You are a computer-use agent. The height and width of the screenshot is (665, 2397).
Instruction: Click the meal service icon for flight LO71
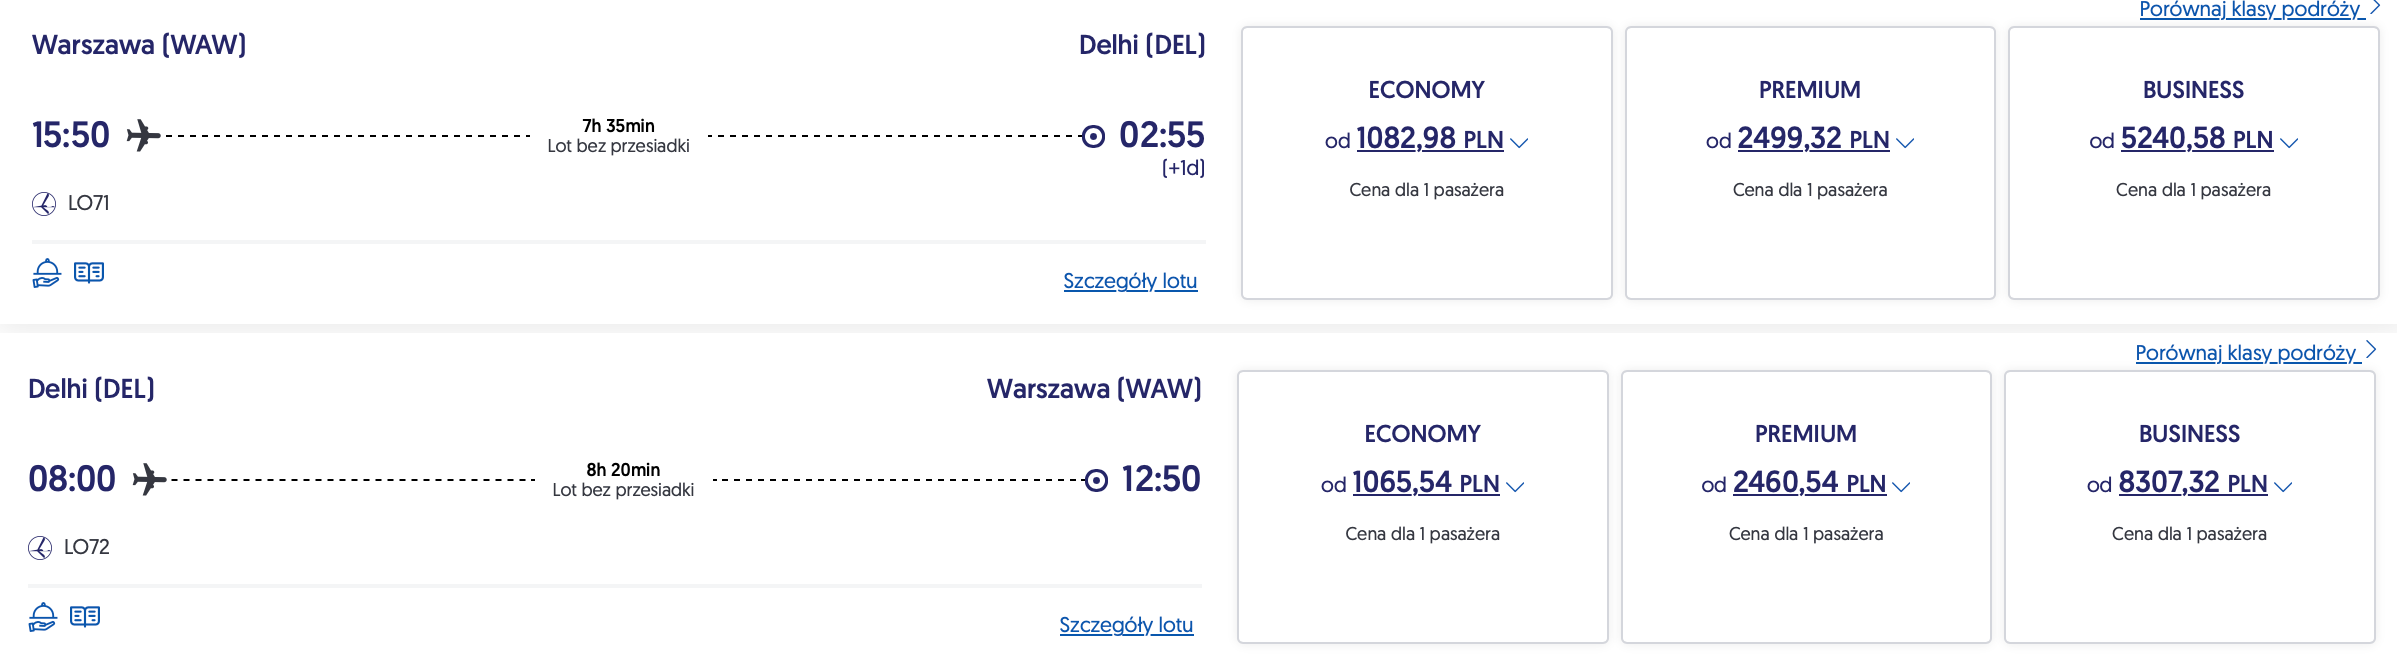pyautogui.click(x=46, y=273)
